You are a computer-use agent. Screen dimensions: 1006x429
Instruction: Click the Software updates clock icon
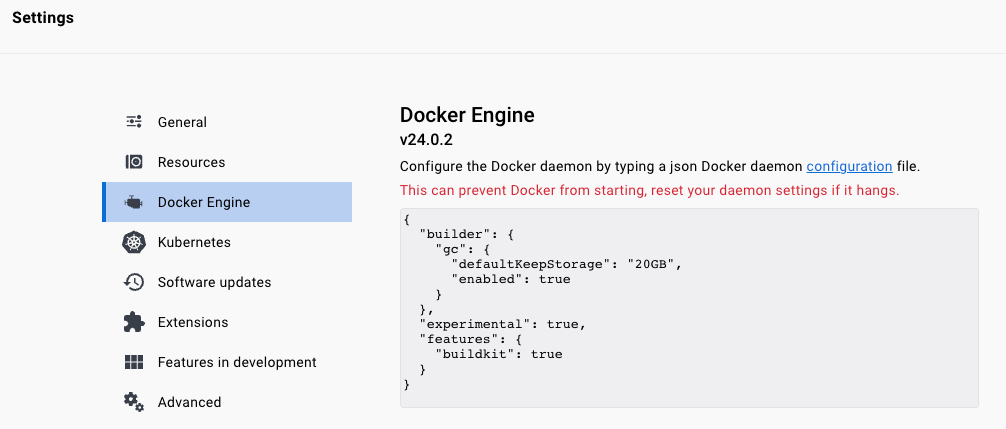point(134,282)
